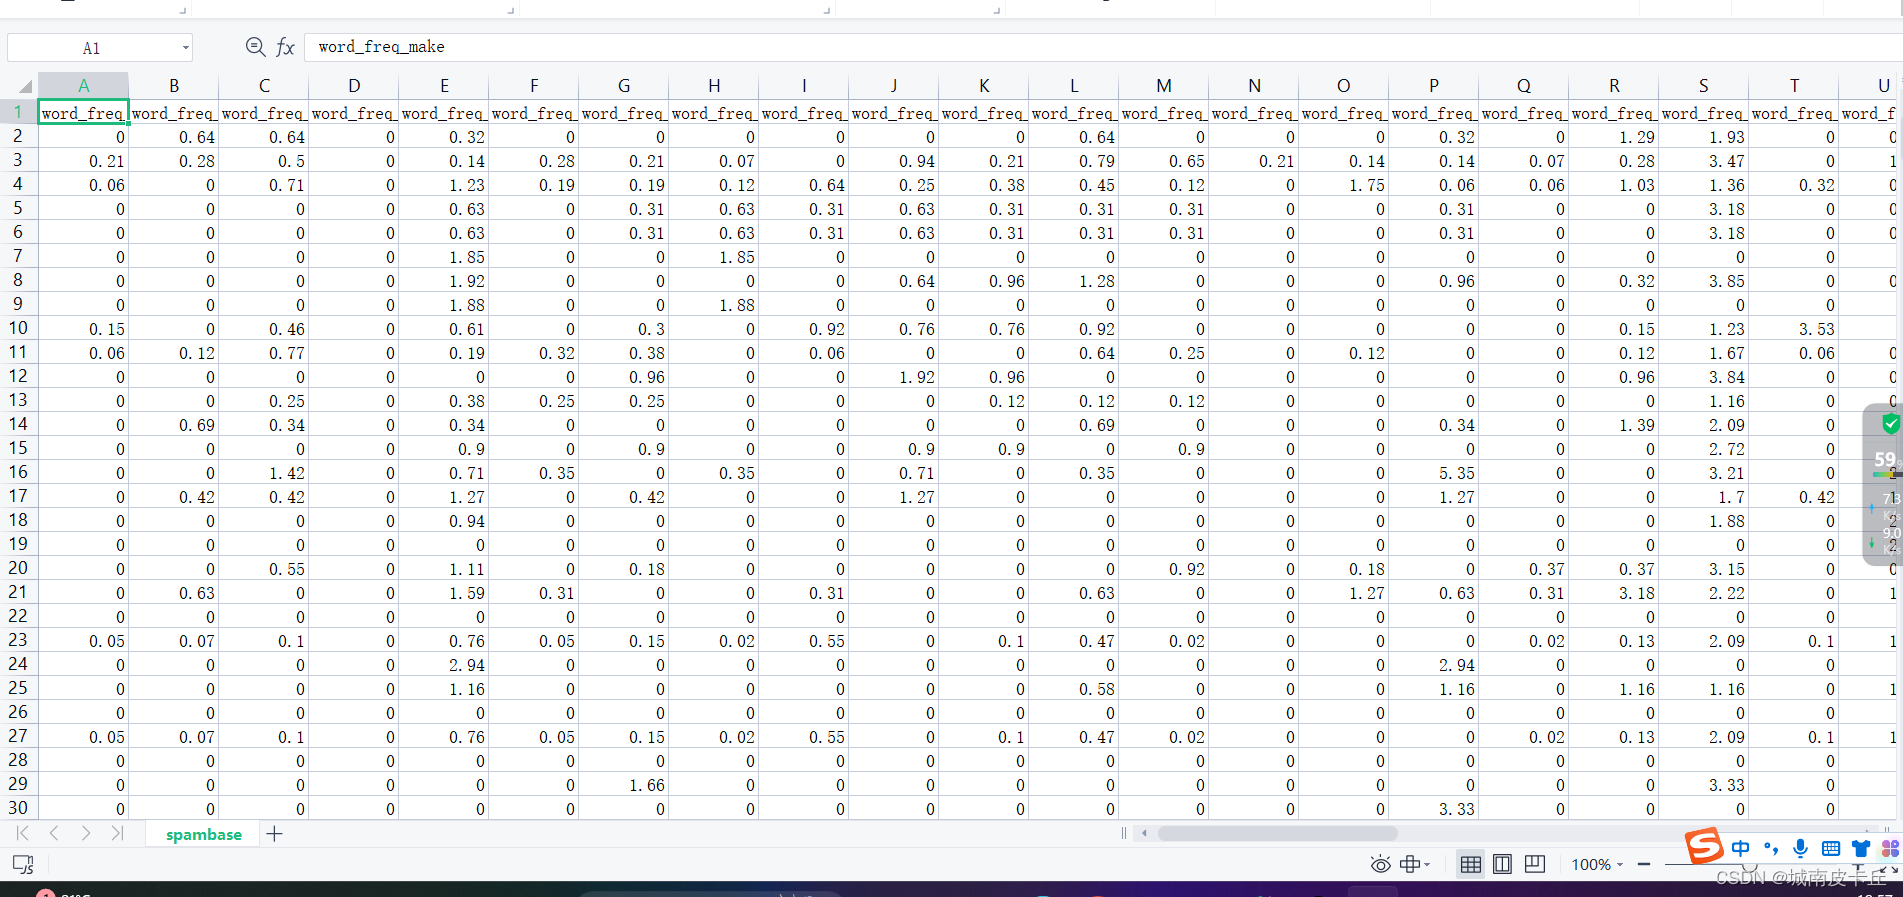Jump to the first sheet with navigation arrow
The width and height of the screenshot is (1903, 897).
pos(22,833)
